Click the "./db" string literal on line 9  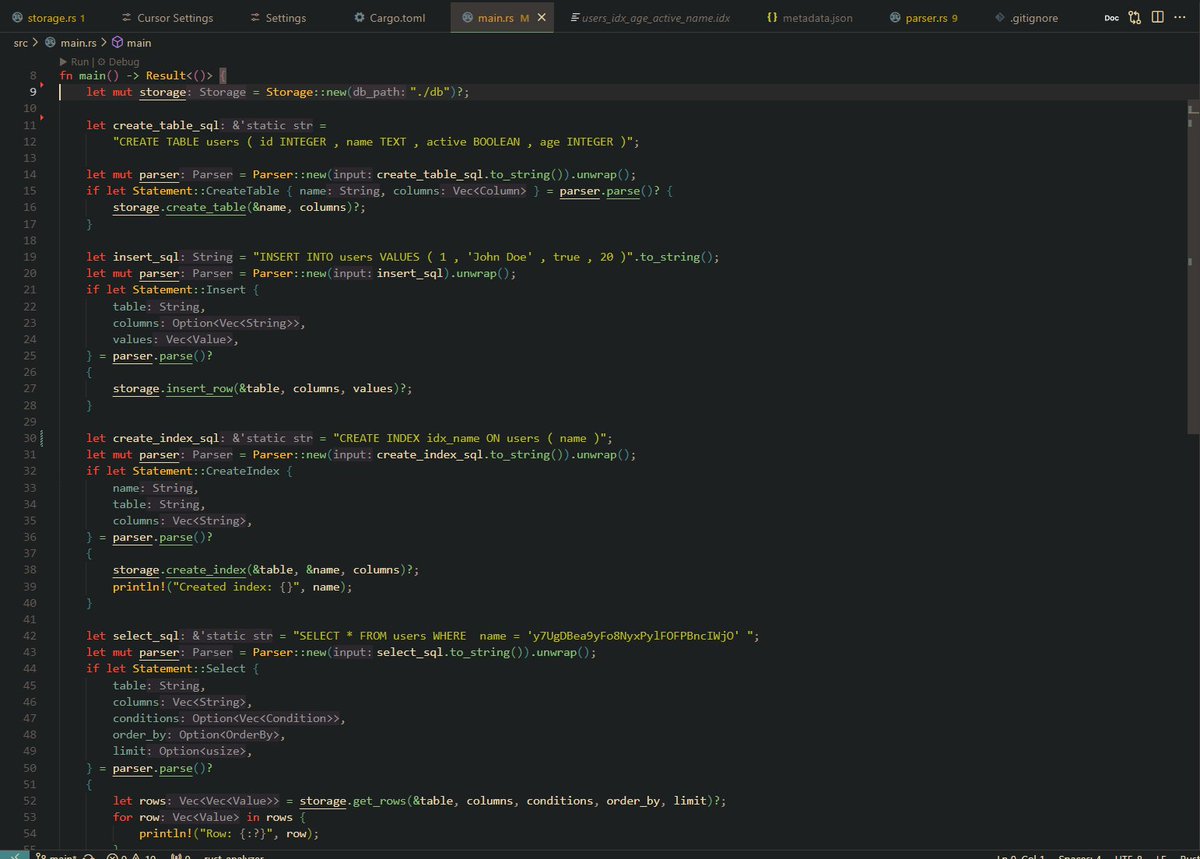430,92
